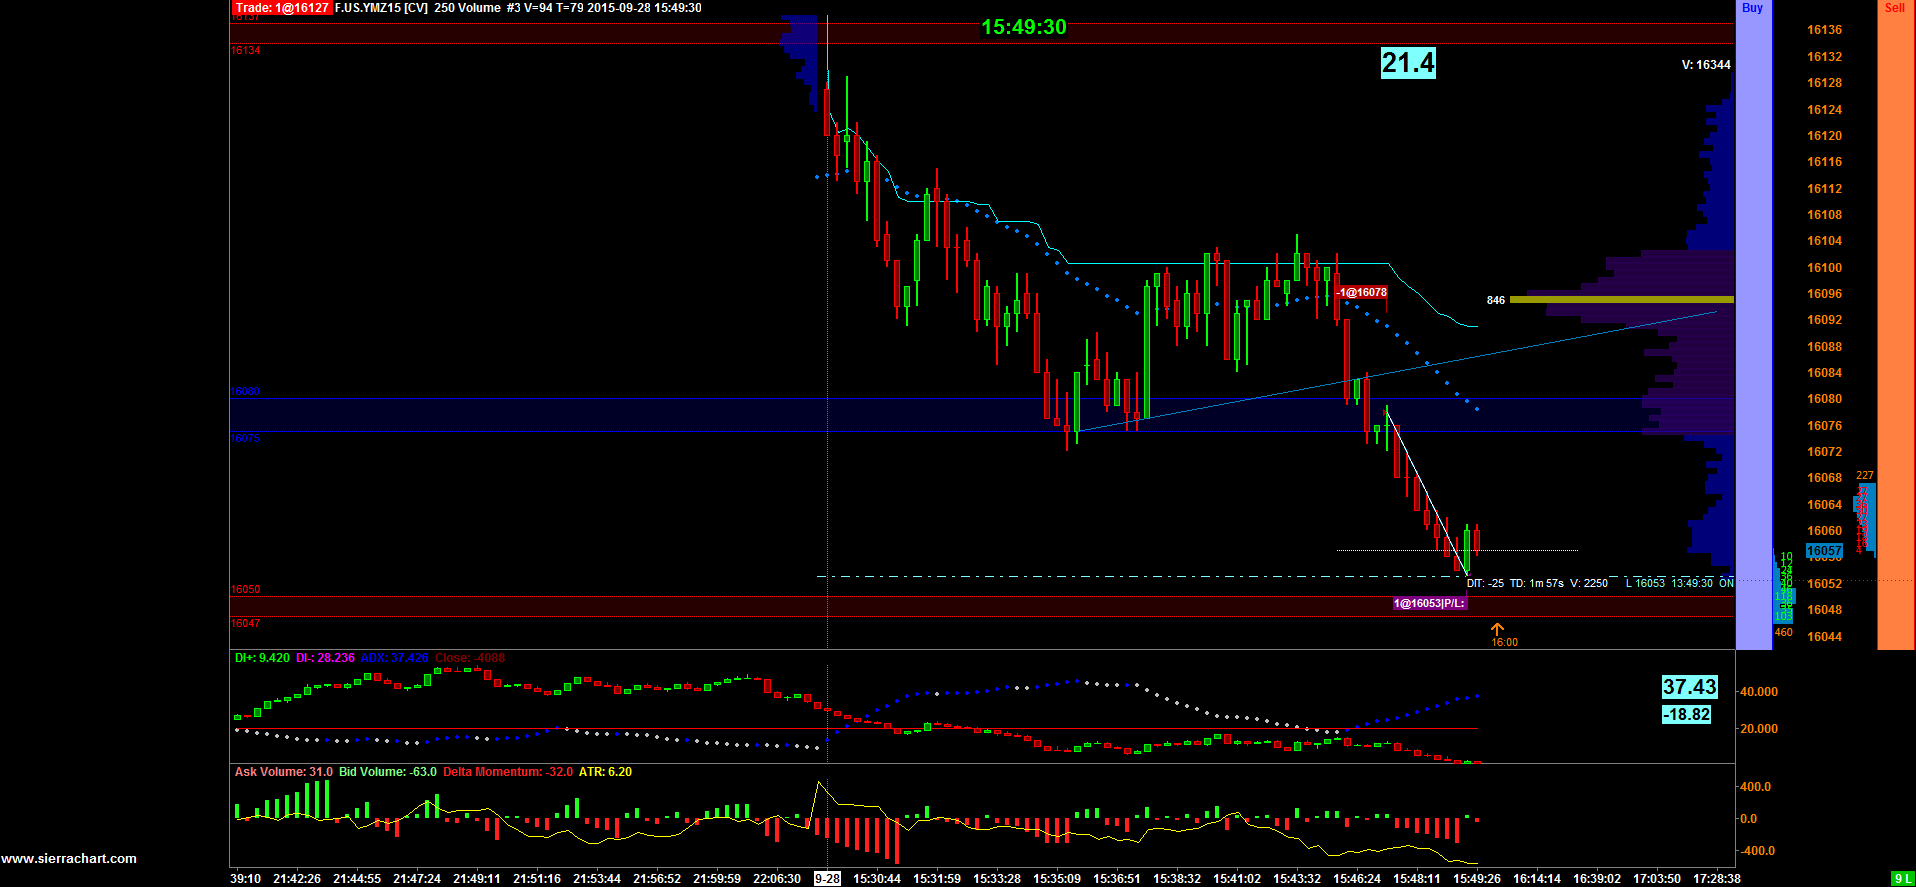Screen dimensions: 1916x887
Task: Click the www.sierrachart.com link text
Action: 69,858
